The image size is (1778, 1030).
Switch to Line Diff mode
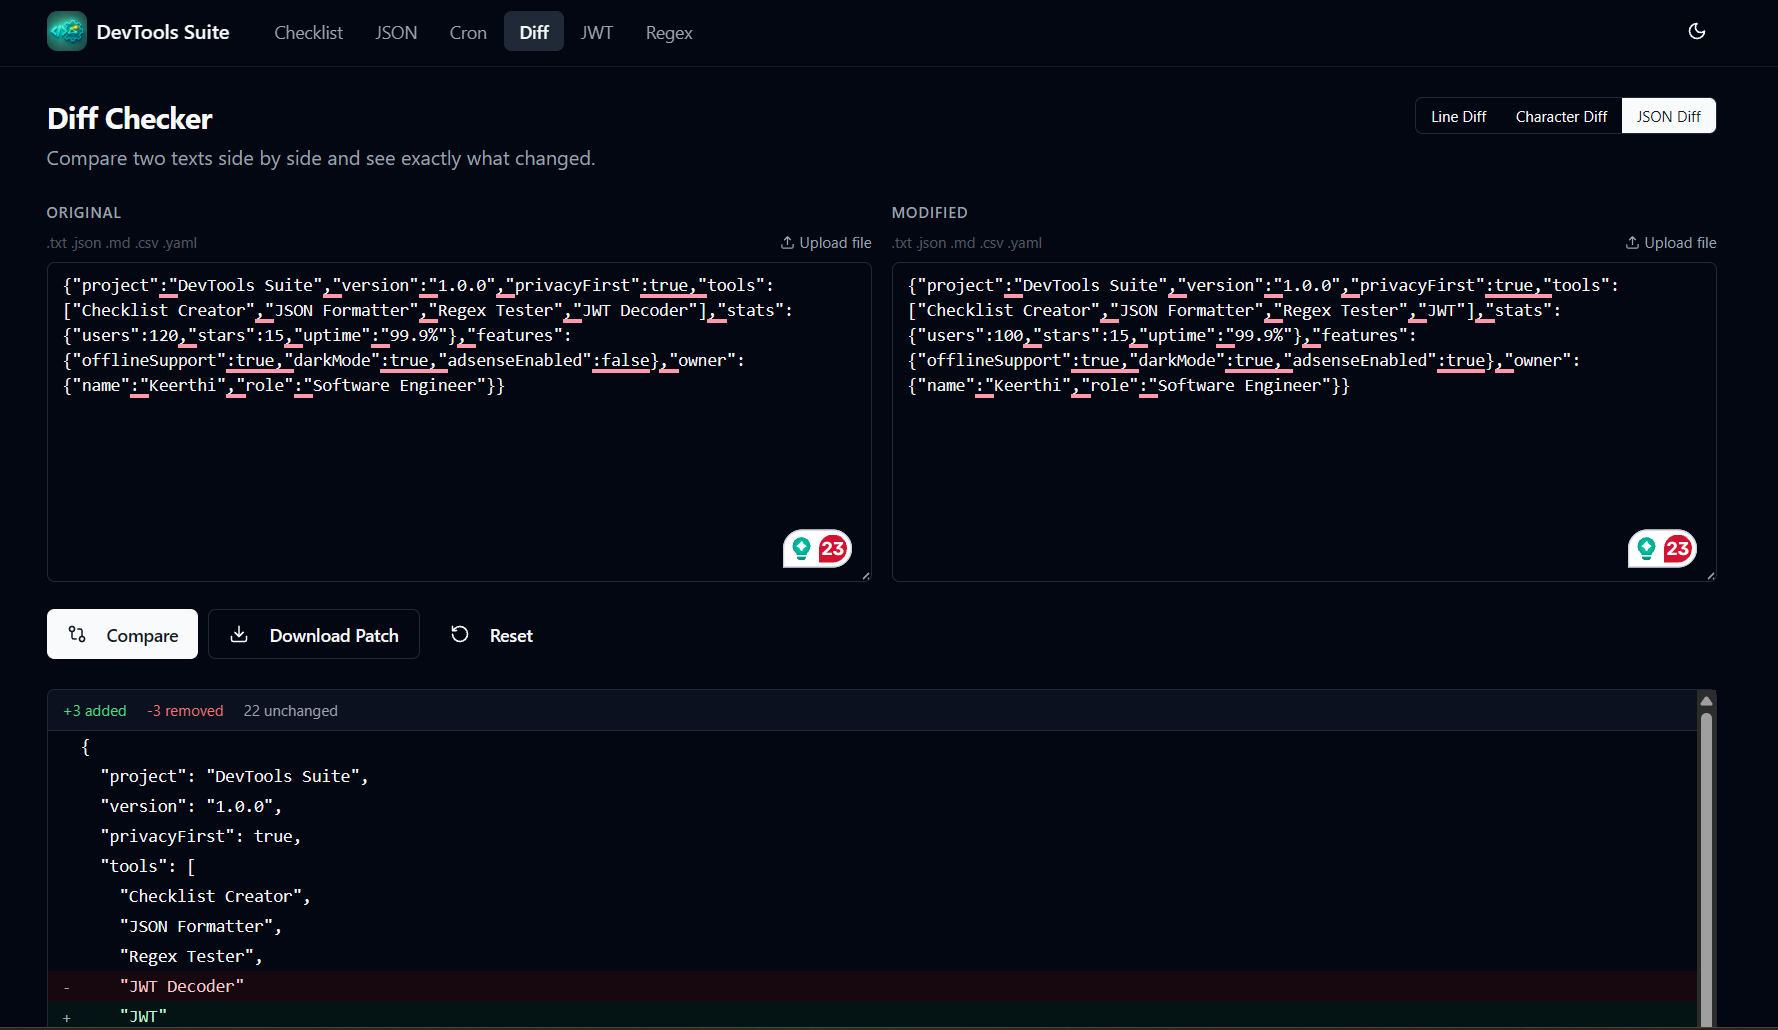pyautogui.click(x=1458, y=116)
